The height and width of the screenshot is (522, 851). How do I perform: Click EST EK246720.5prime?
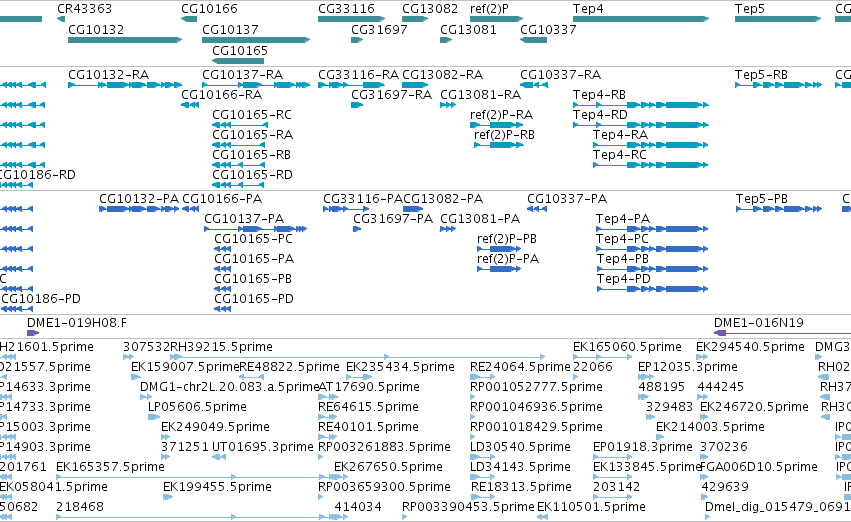pyautogui.click(x=754, y=407)
